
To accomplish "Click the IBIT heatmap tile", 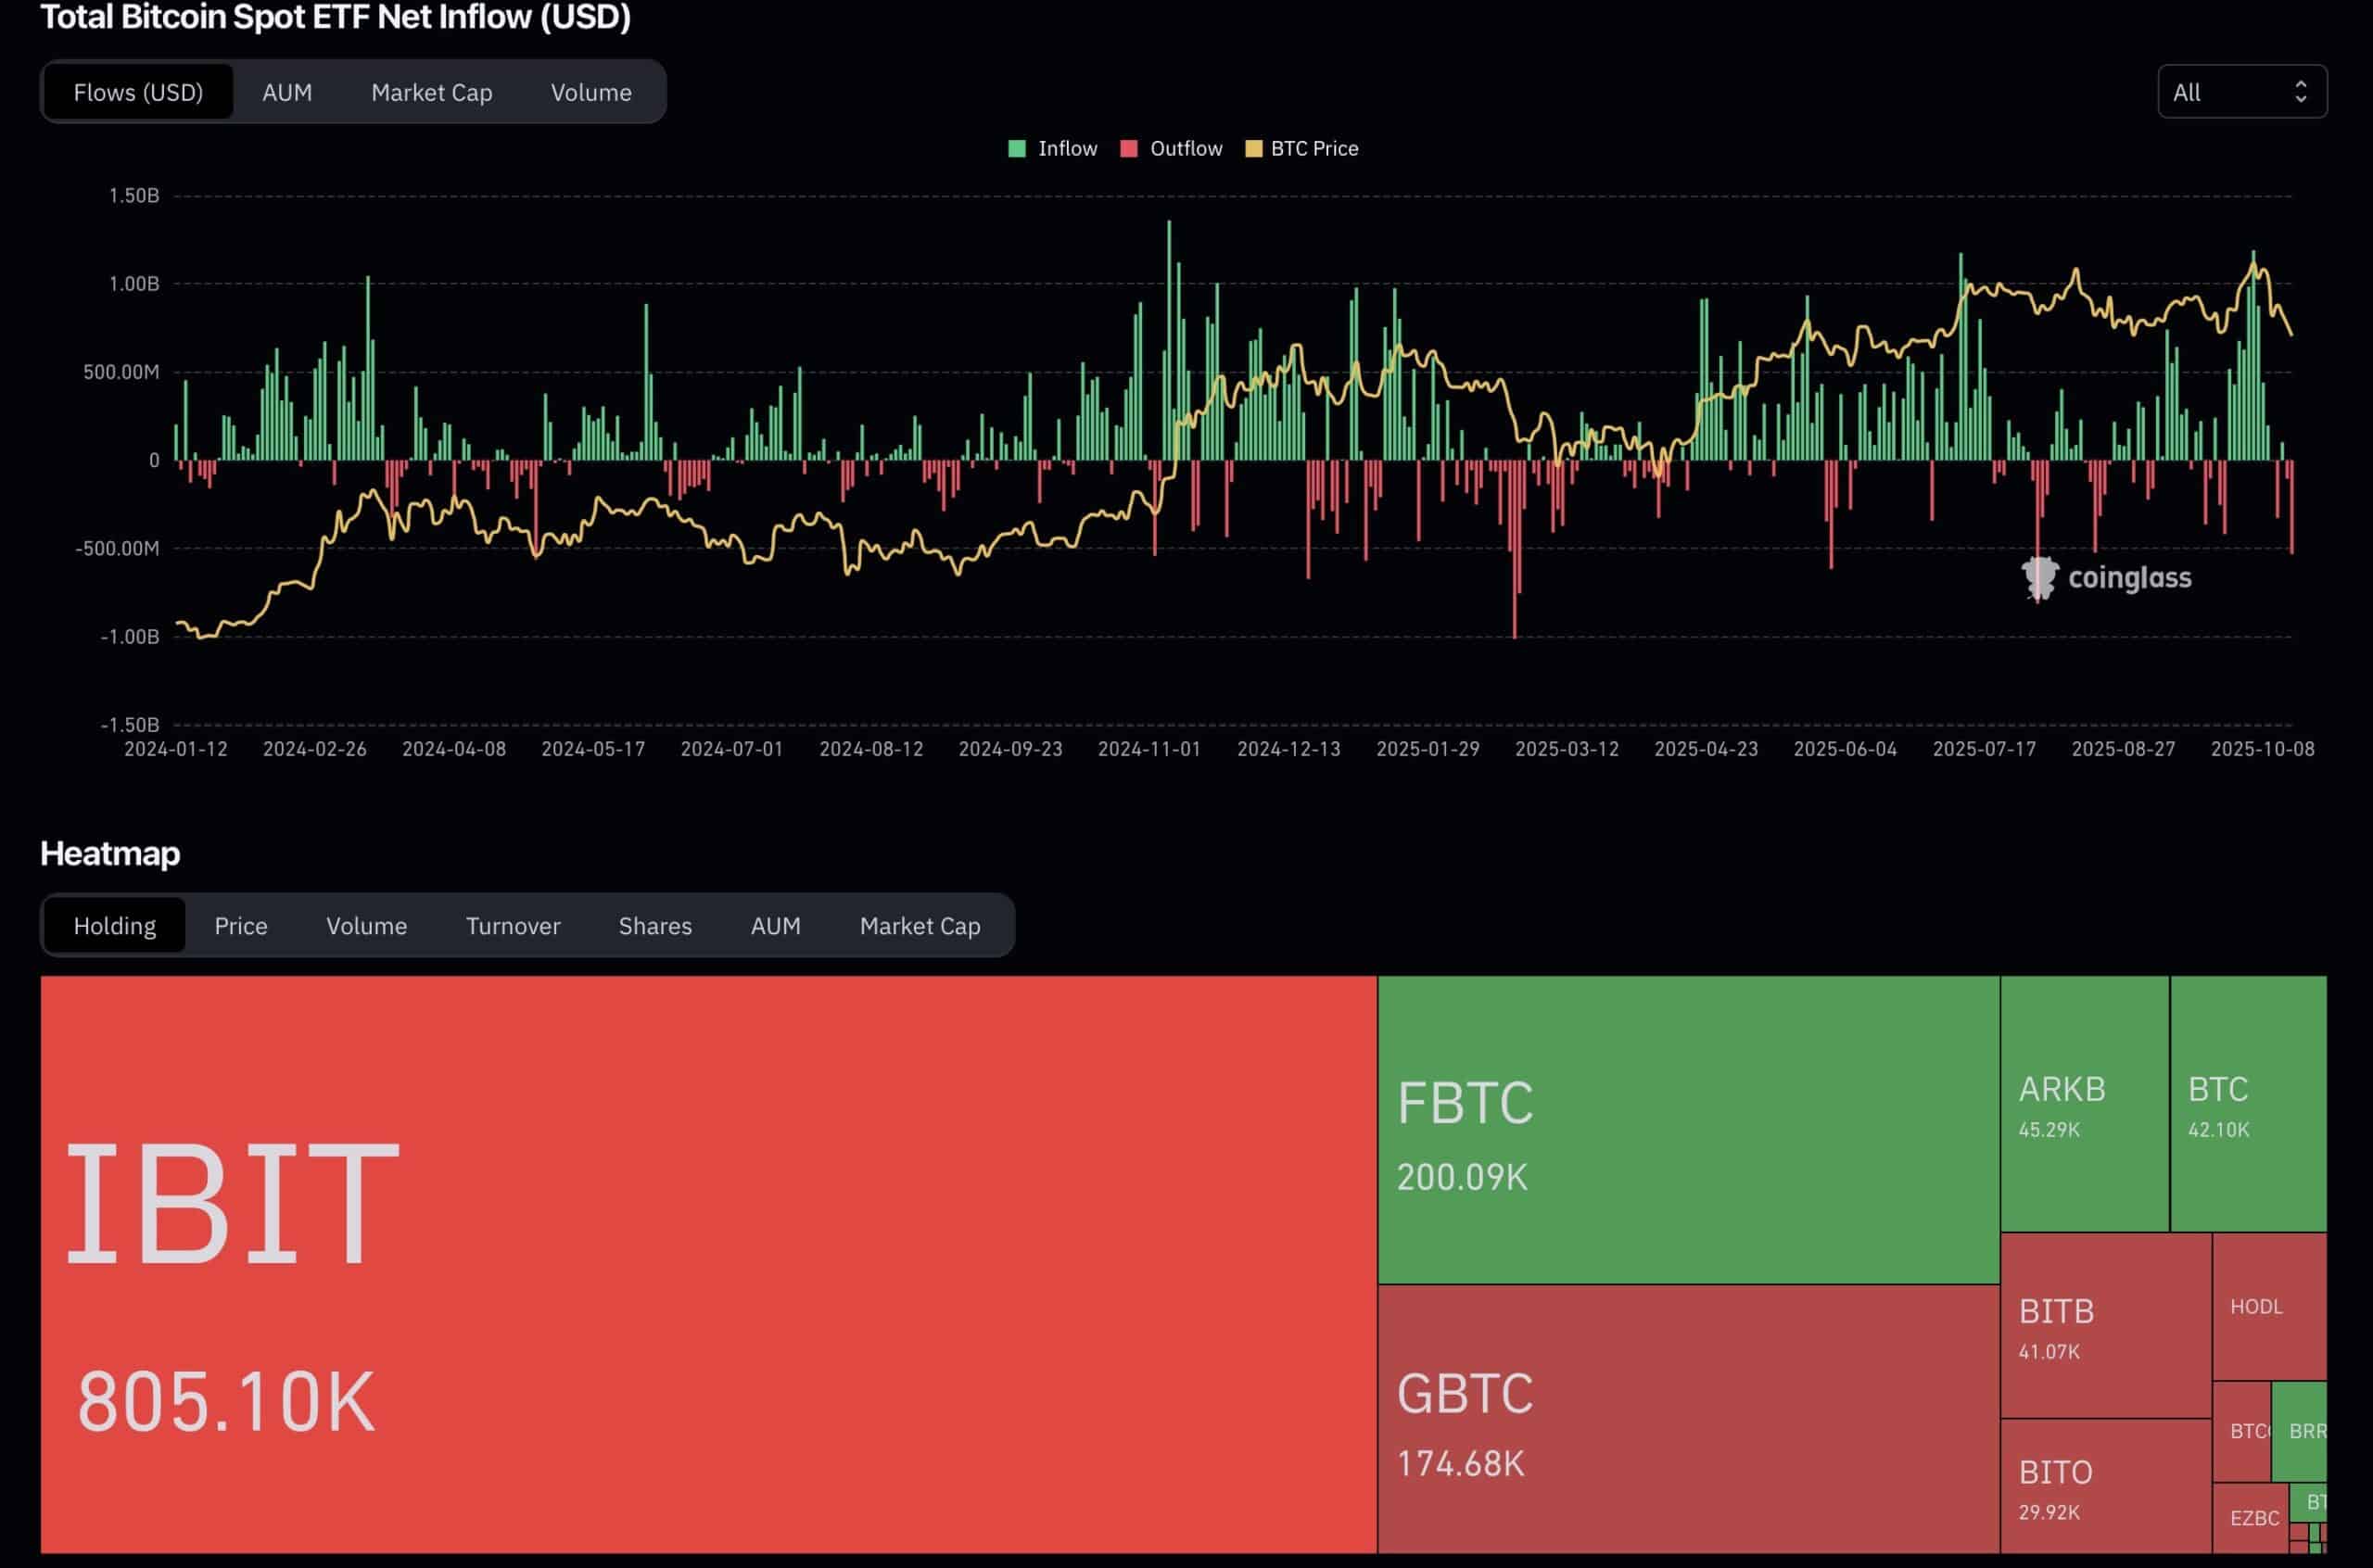I will [x=708, y=1264].
